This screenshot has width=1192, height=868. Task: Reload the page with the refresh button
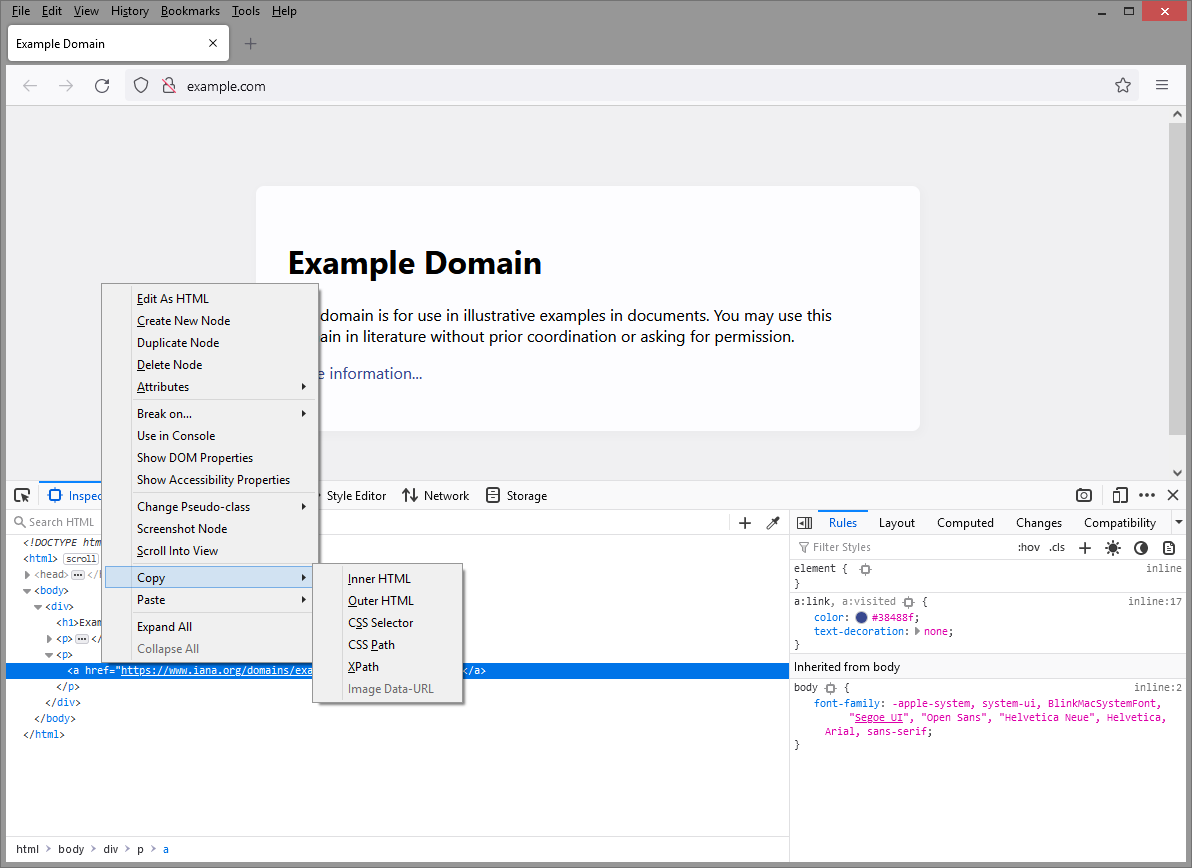[x=102, y=86]
